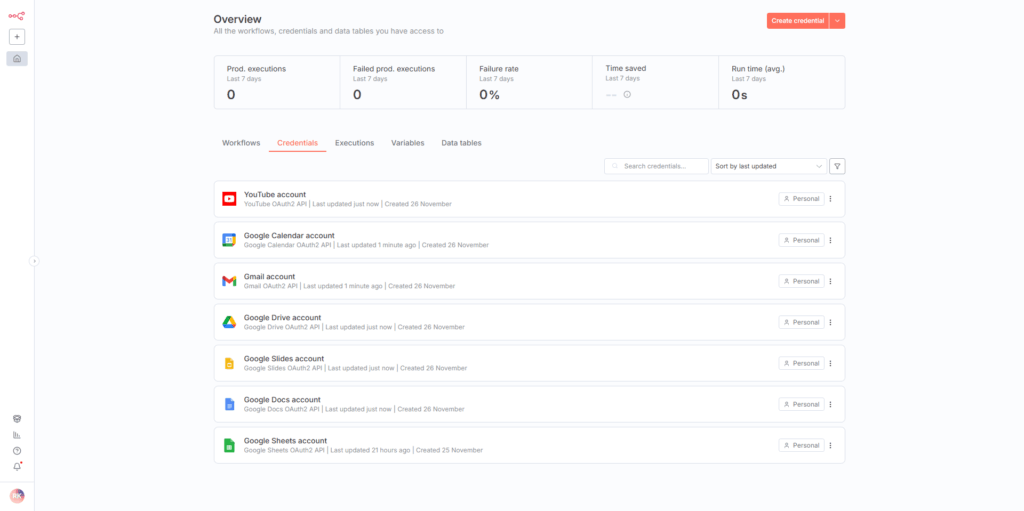Viewport: 1024px width, 511px height.
Task: Expand the Create credential dropdown arrow
Action: pyautogui.click(x=837, y=20)
